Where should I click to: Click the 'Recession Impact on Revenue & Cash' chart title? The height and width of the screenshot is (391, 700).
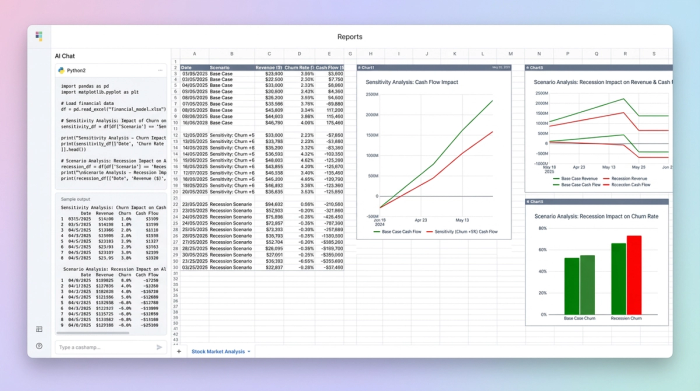[603, 82]
